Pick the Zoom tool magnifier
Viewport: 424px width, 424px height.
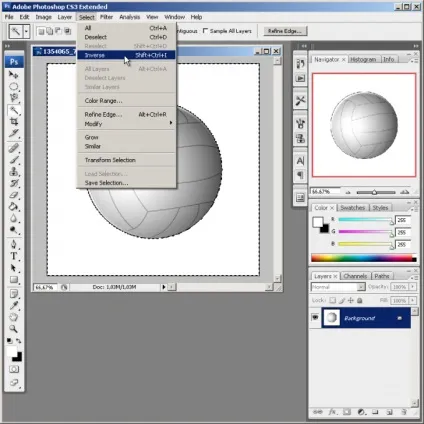14,329
